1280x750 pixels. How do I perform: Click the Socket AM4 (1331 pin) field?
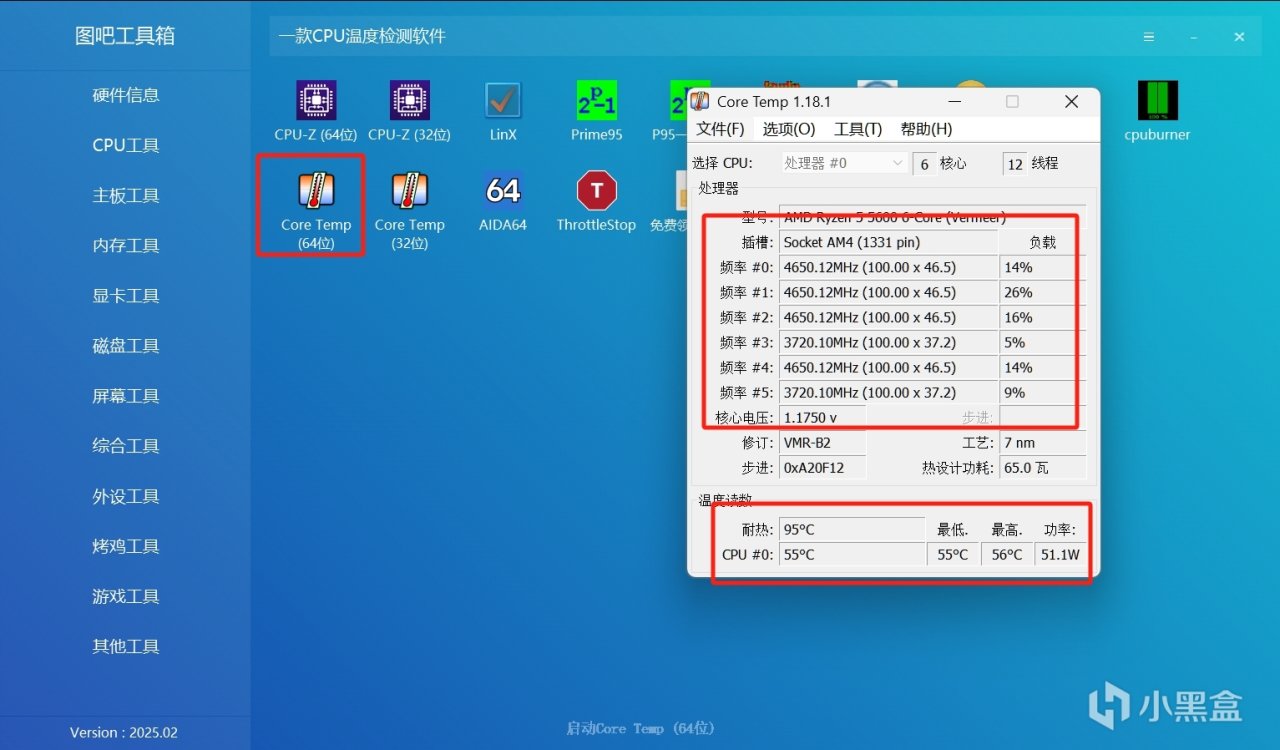(888, 242)
